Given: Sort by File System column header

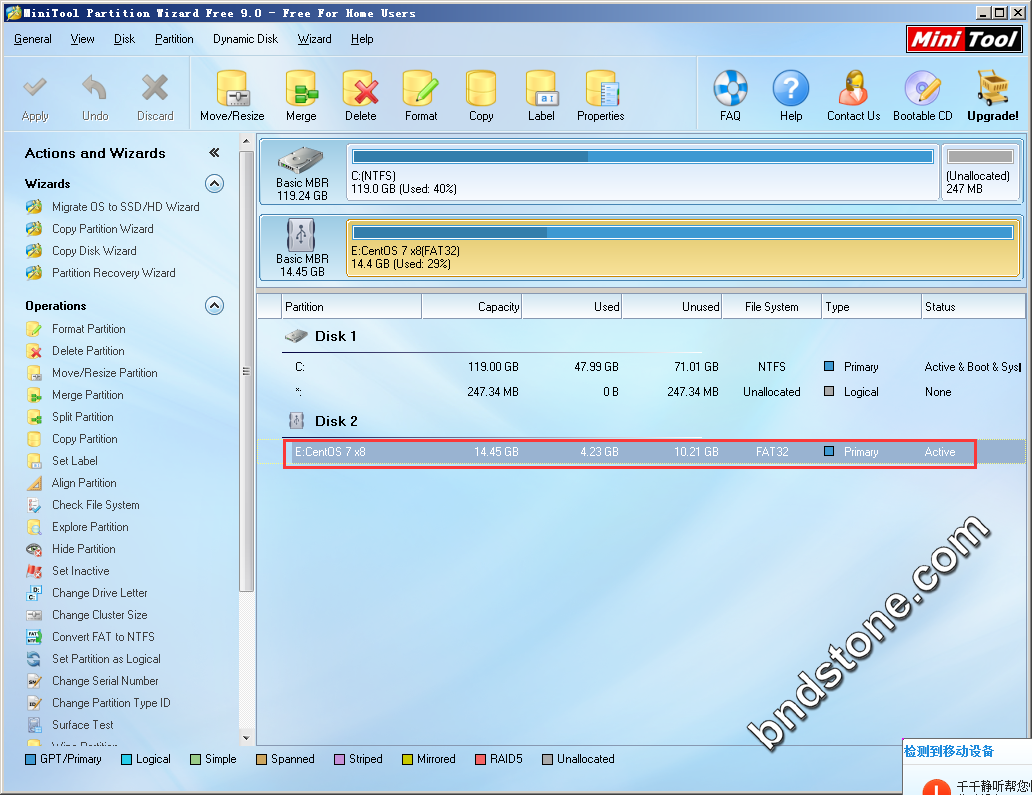Looking at the screenshot, I should [772, 307].
